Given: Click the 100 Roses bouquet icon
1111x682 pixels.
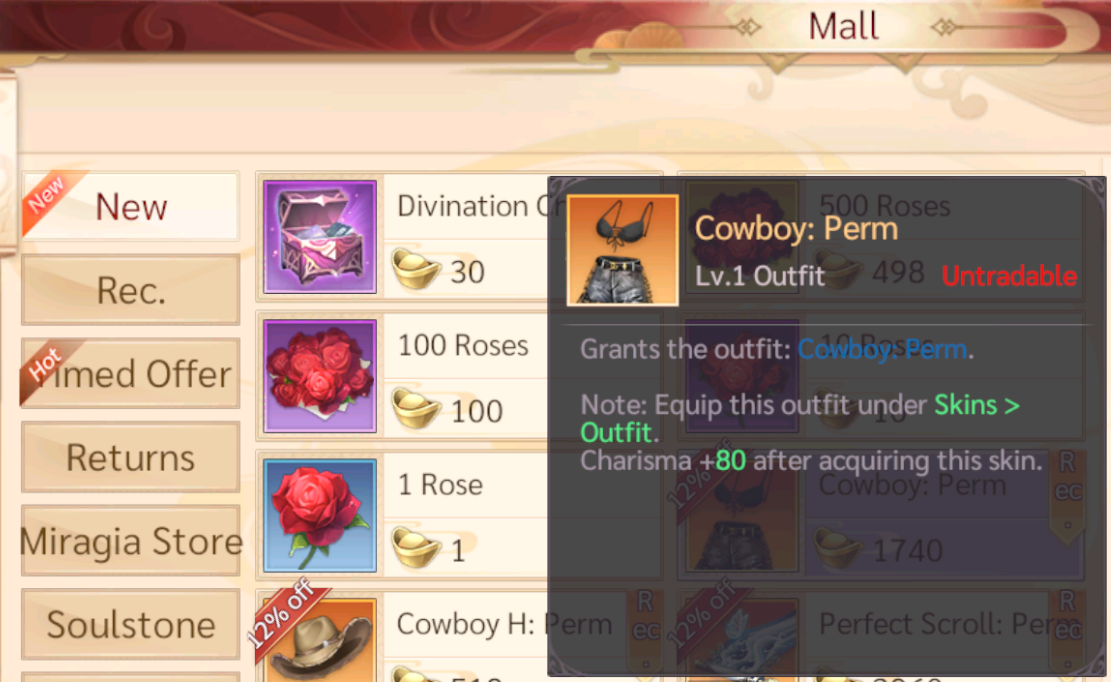Looking at the screenshot, I should click(320, 375).
